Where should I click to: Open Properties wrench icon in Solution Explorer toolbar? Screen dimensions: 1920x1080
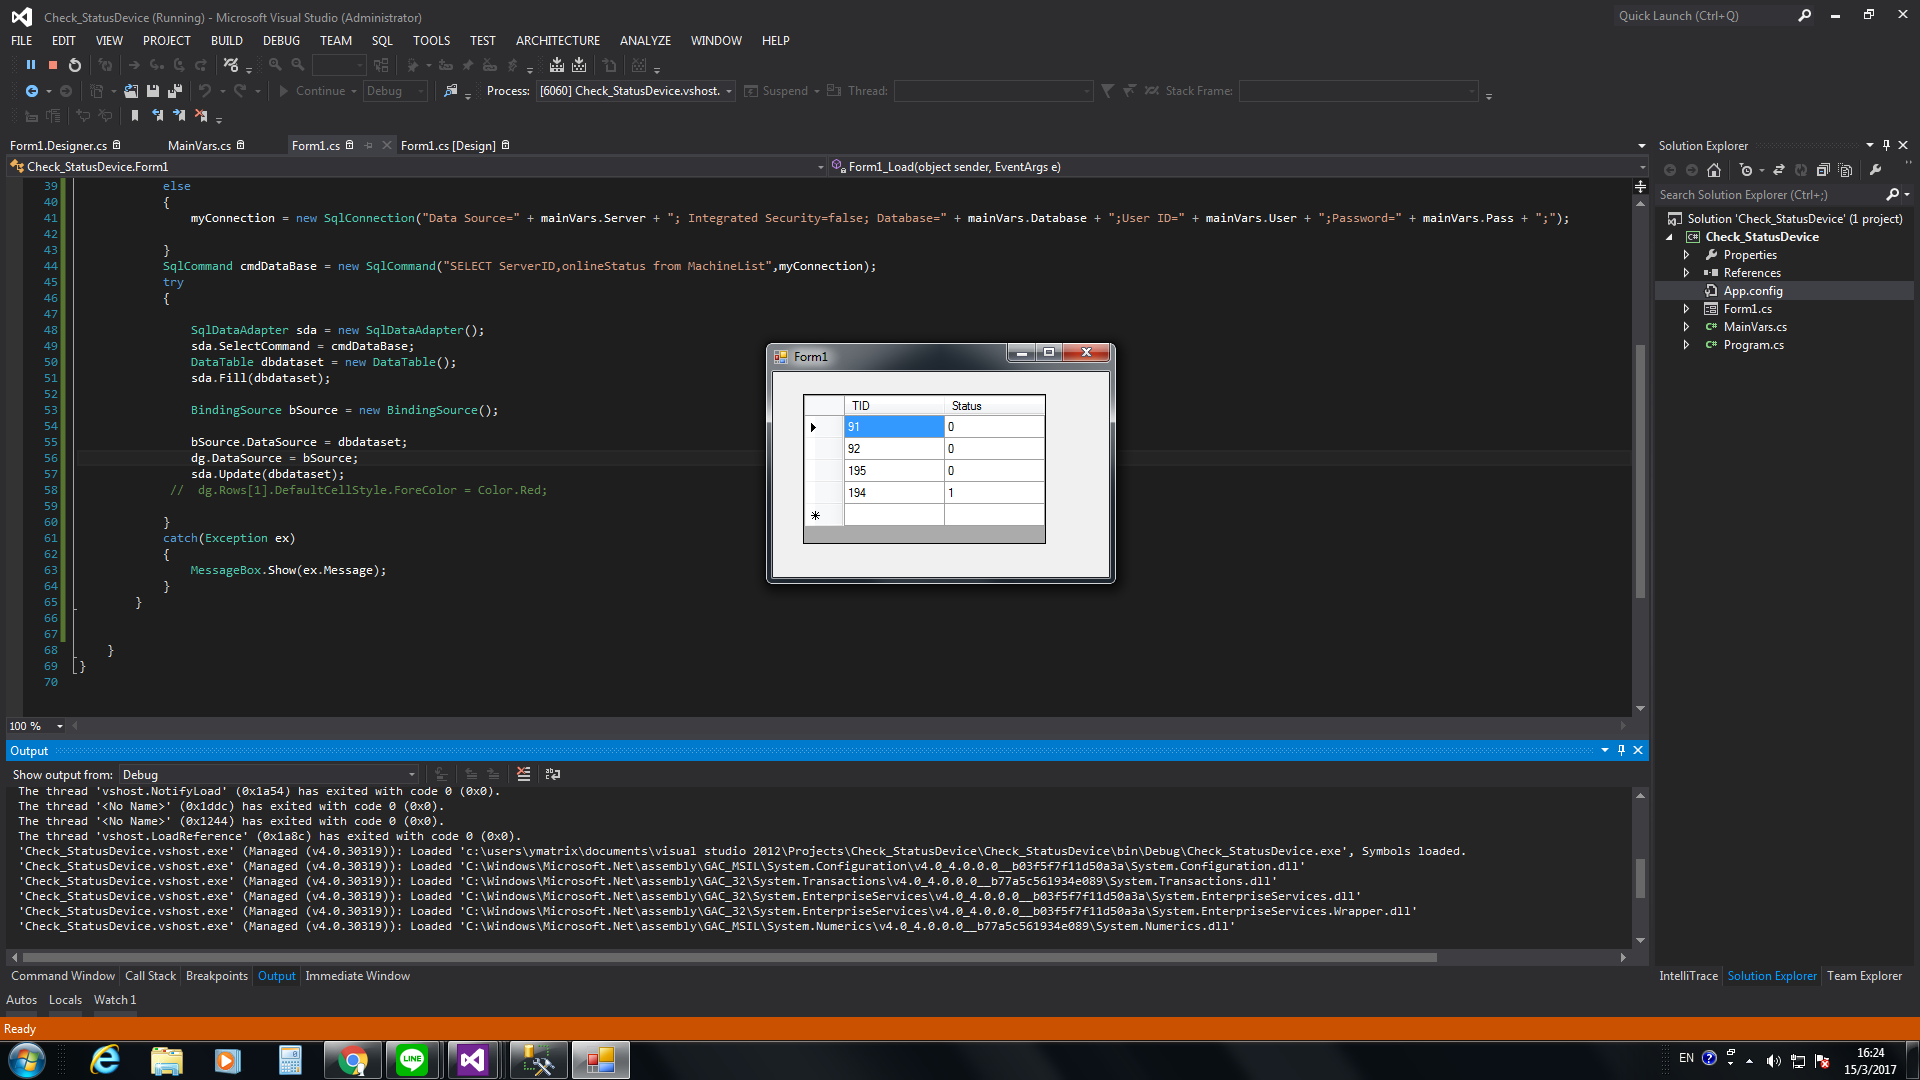(1876, 170)
